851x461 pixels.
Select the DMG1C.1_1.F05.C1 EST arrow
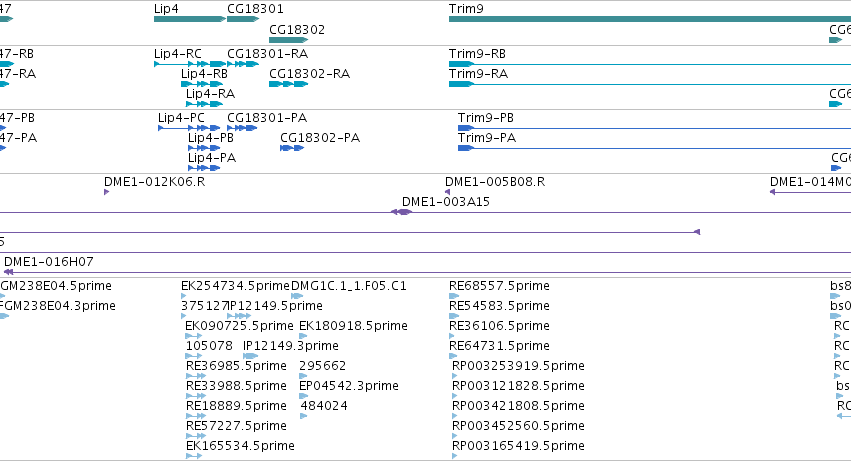(297, 296)
